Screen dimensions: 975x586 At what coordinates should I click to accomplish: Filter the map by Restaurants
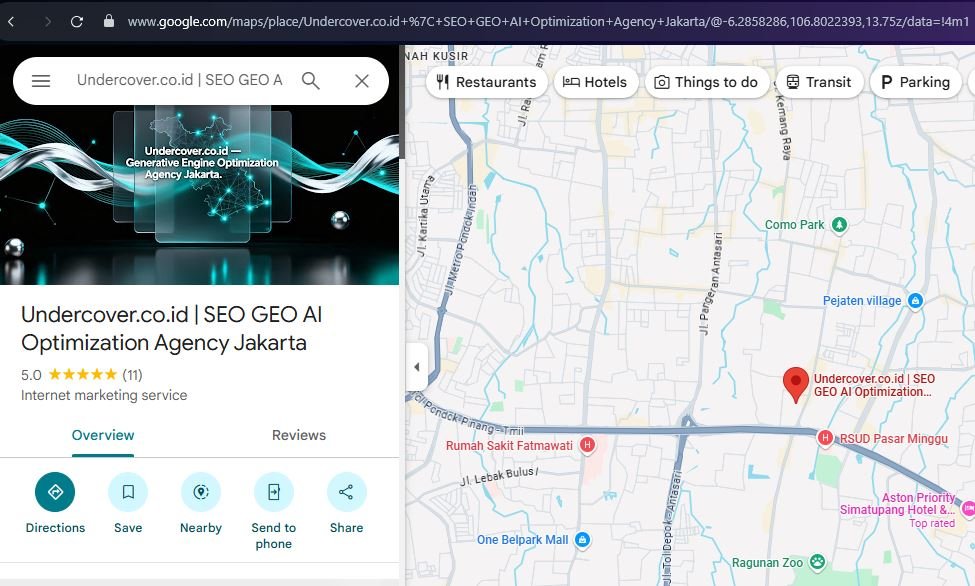pos(486,82)
